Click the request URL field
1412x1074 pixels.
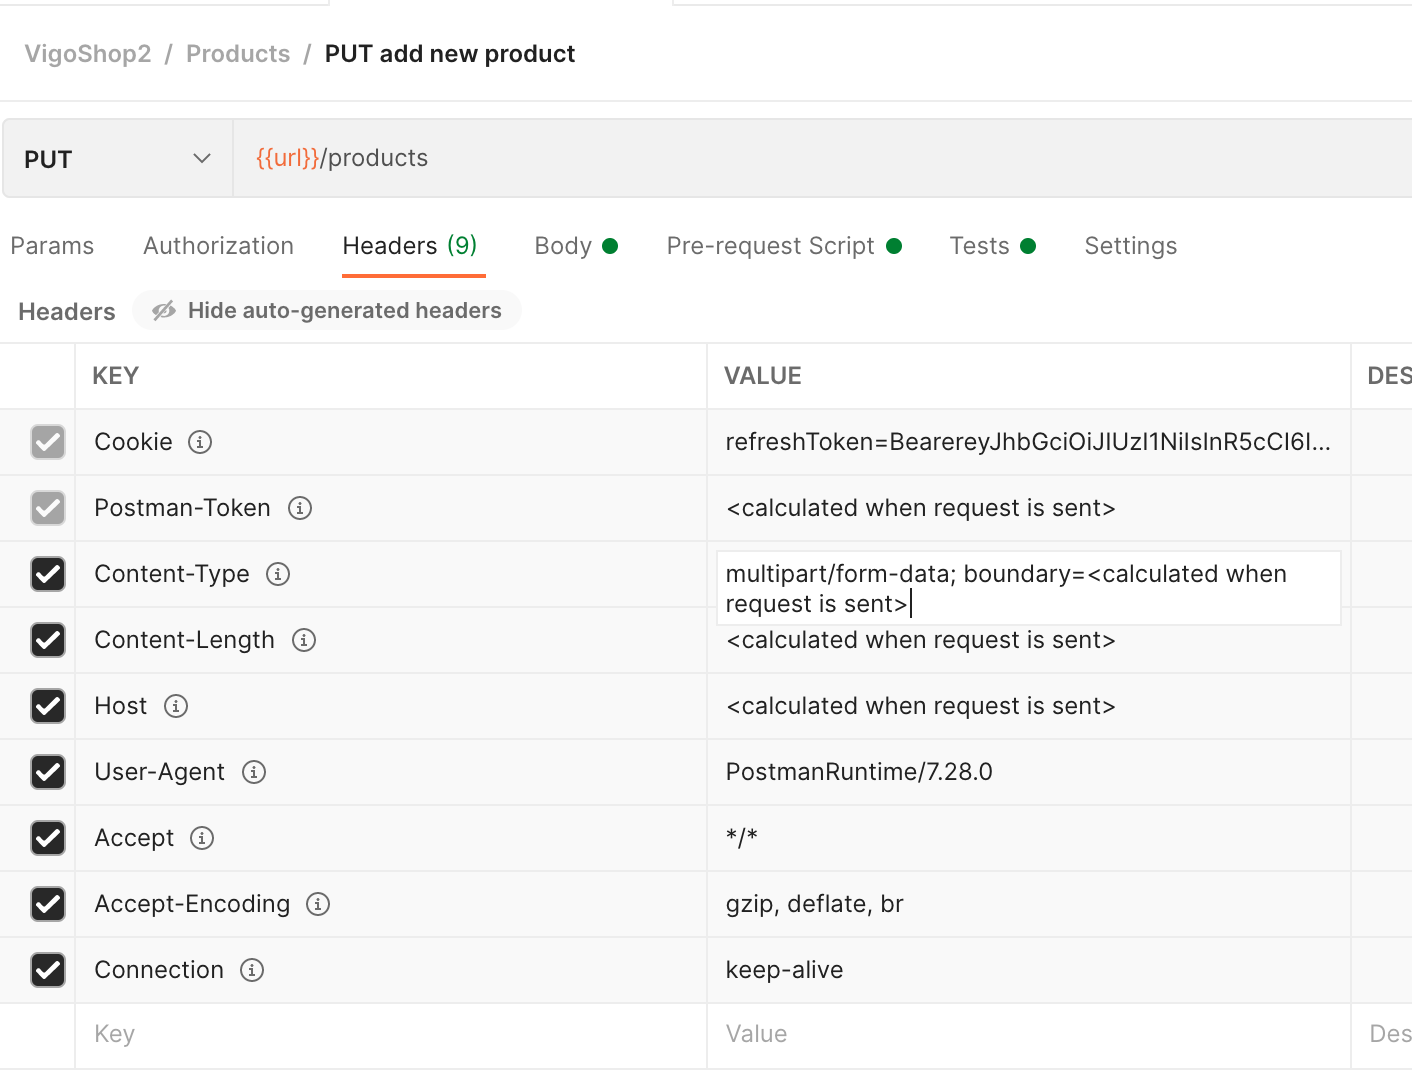click(x=800, y=158)
